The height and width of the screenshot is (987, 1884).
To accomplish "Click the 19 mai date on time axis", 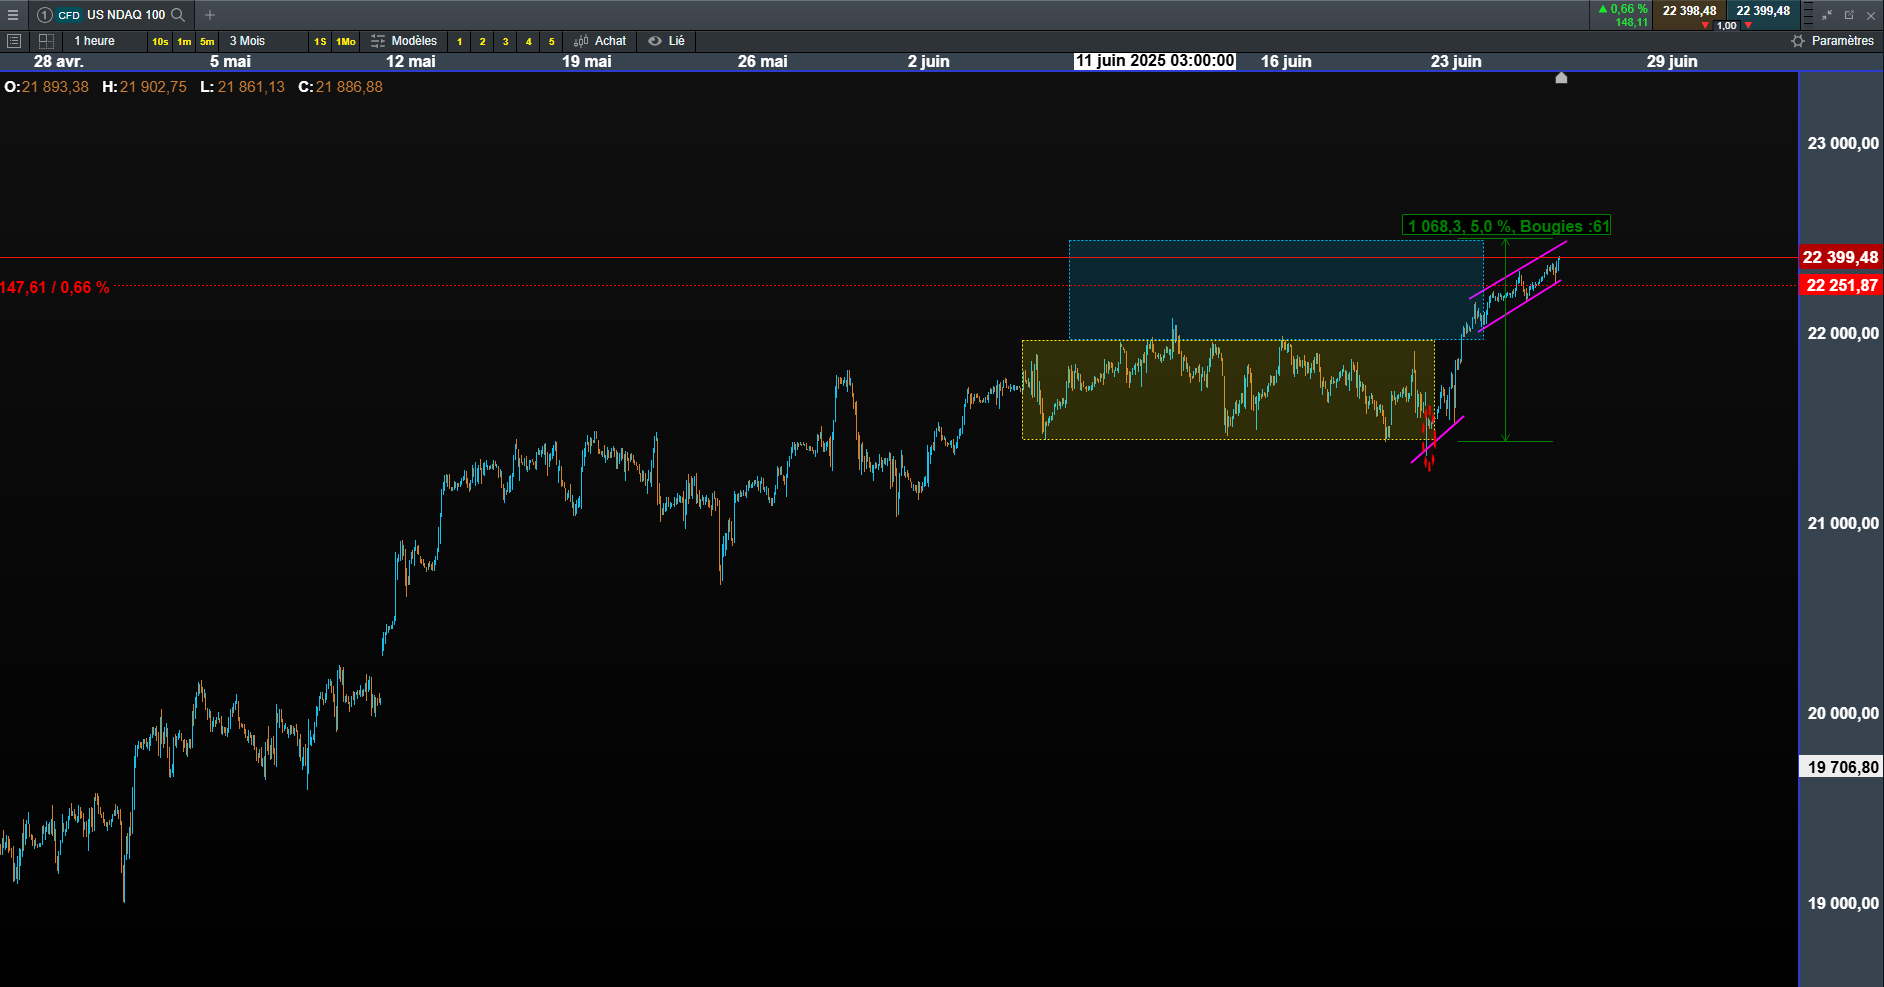I will coord(587,61).
